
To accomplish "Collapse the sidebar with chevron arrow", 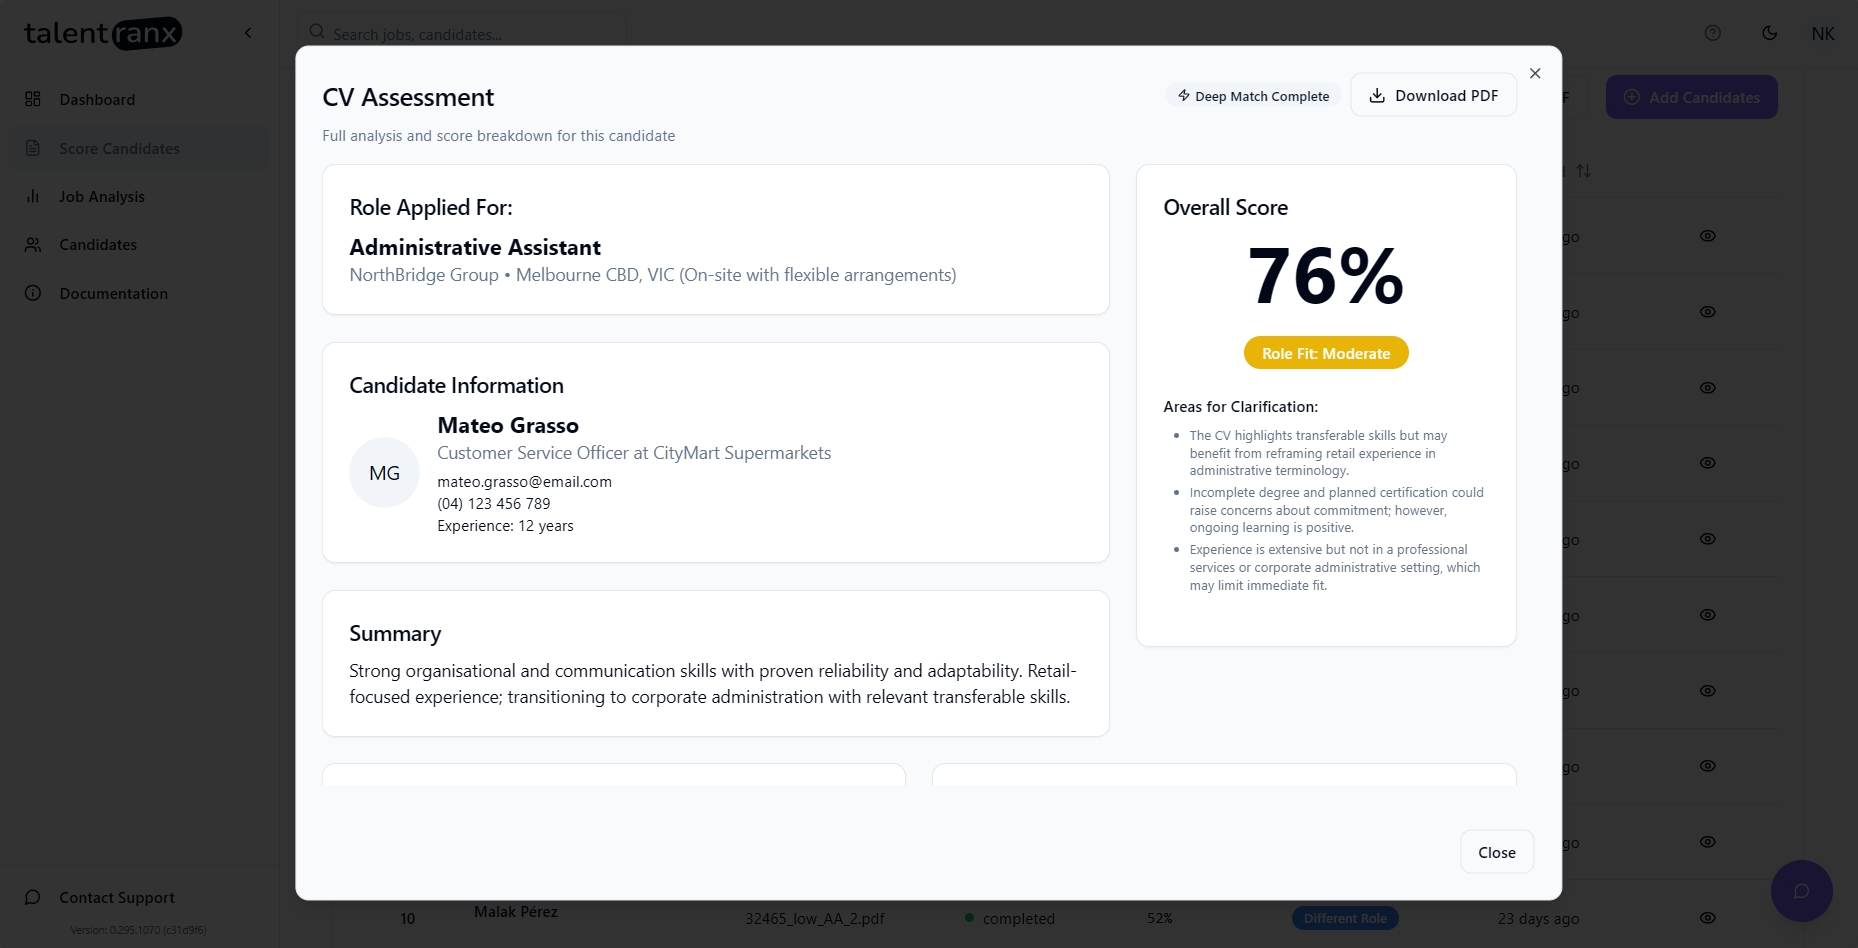I will [x=248, y=33].
